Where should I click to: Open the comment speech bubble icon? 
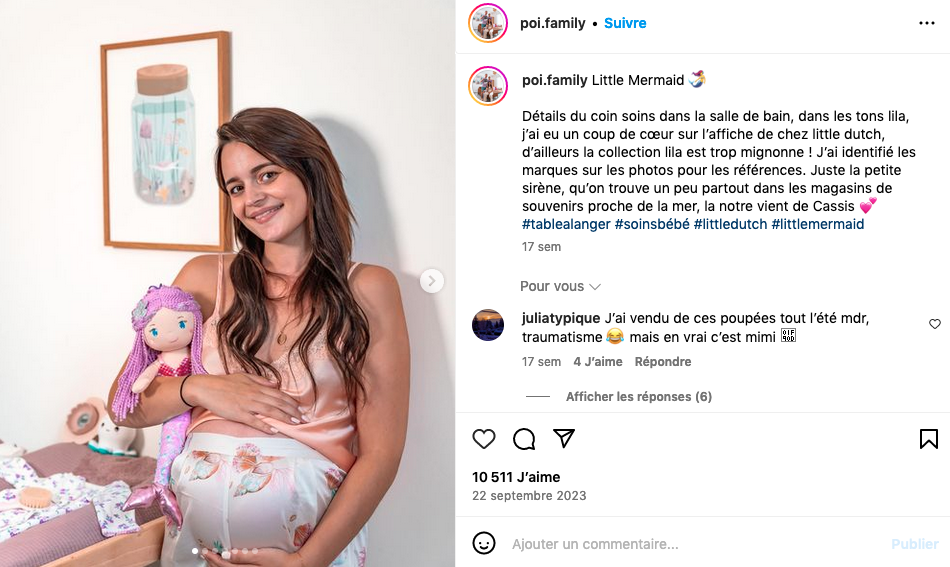click(x=524, y=439)
